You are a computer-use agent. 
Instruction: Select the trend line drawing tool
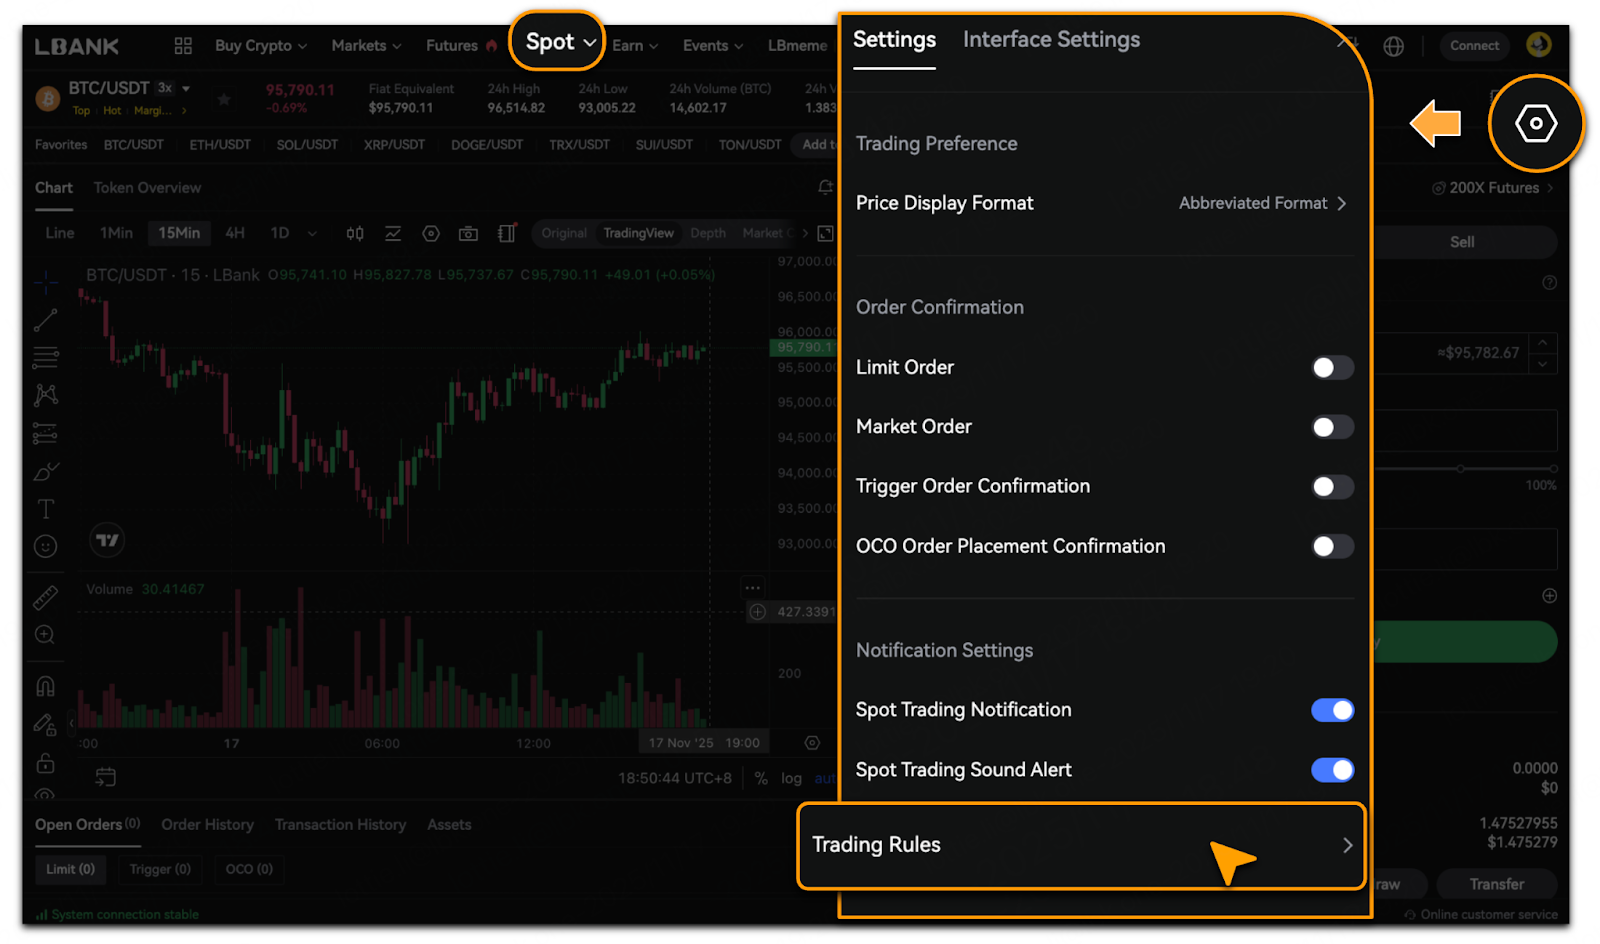46,320
